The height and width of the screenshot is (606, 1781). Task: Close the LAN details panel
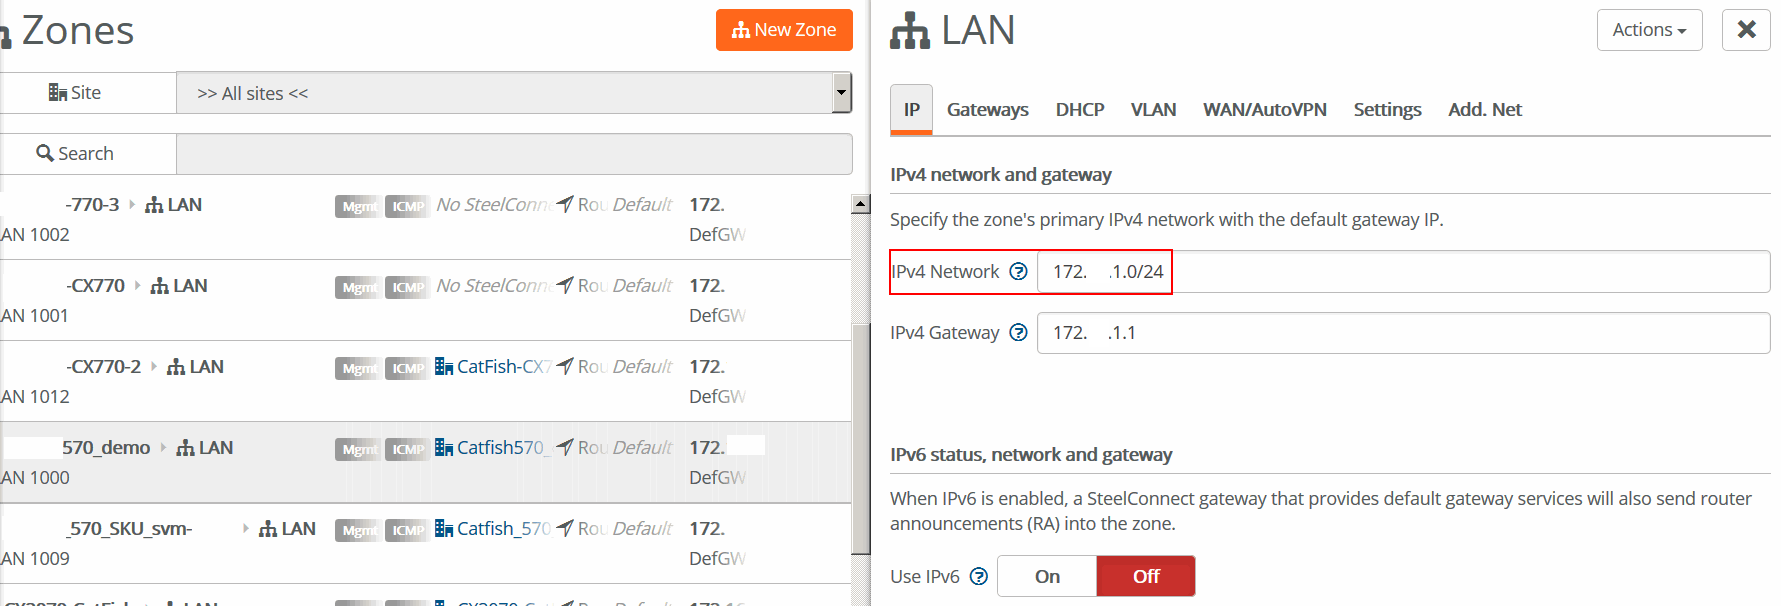[1746, 30]
